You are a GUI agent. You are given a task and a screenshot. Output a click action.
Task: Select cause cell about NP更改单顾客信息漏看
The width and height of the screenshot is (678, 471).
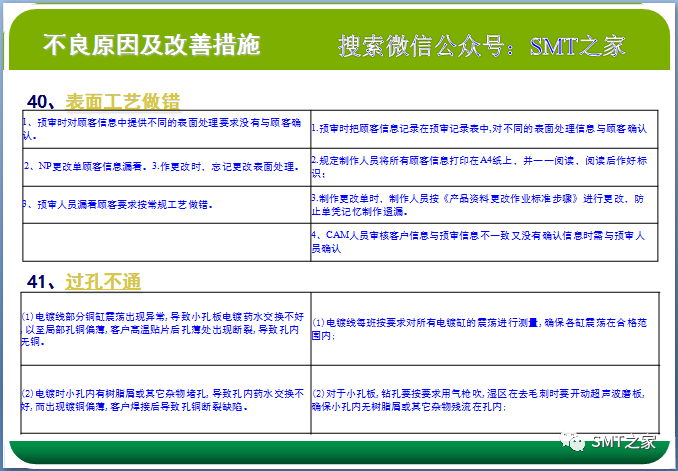[165, 166]
